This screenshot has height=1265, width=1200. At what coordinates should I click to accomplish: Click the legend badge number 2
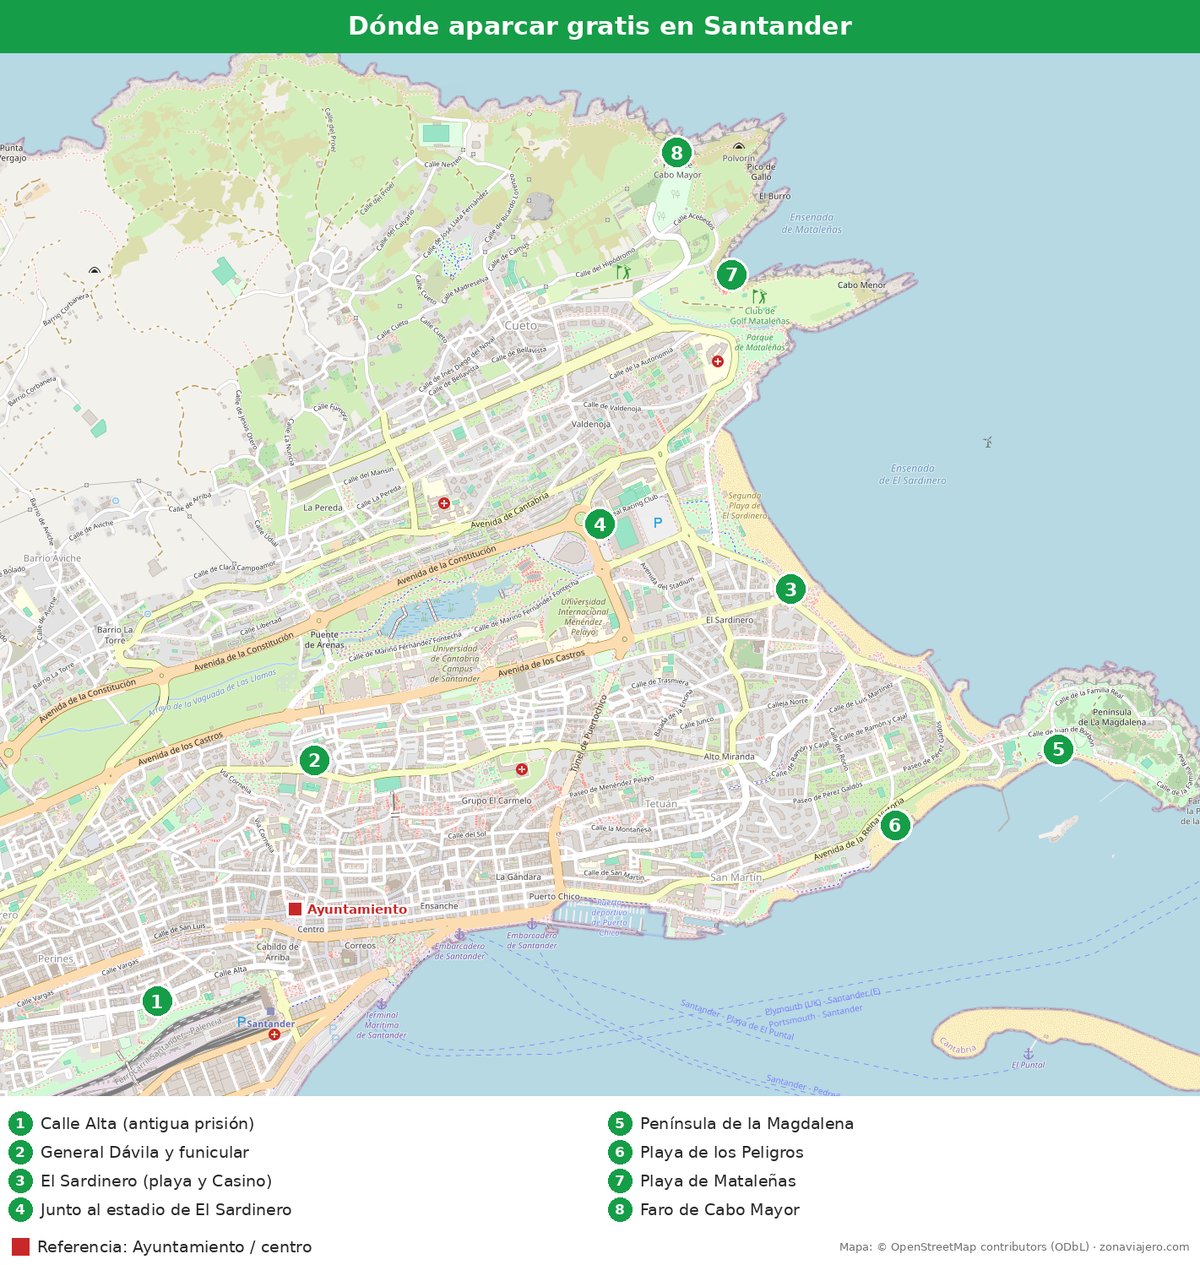pyautogui.click(x=20, y=1152)
